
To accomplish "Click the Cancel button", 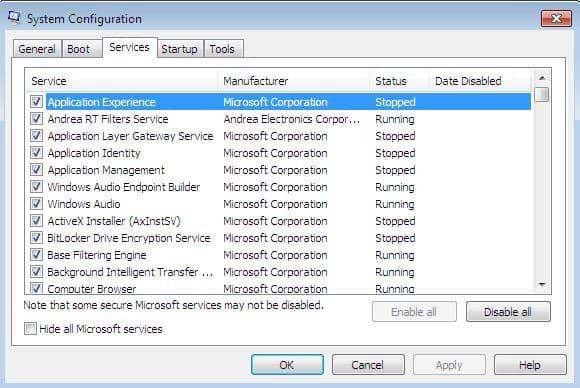I will tap(368, 365).
